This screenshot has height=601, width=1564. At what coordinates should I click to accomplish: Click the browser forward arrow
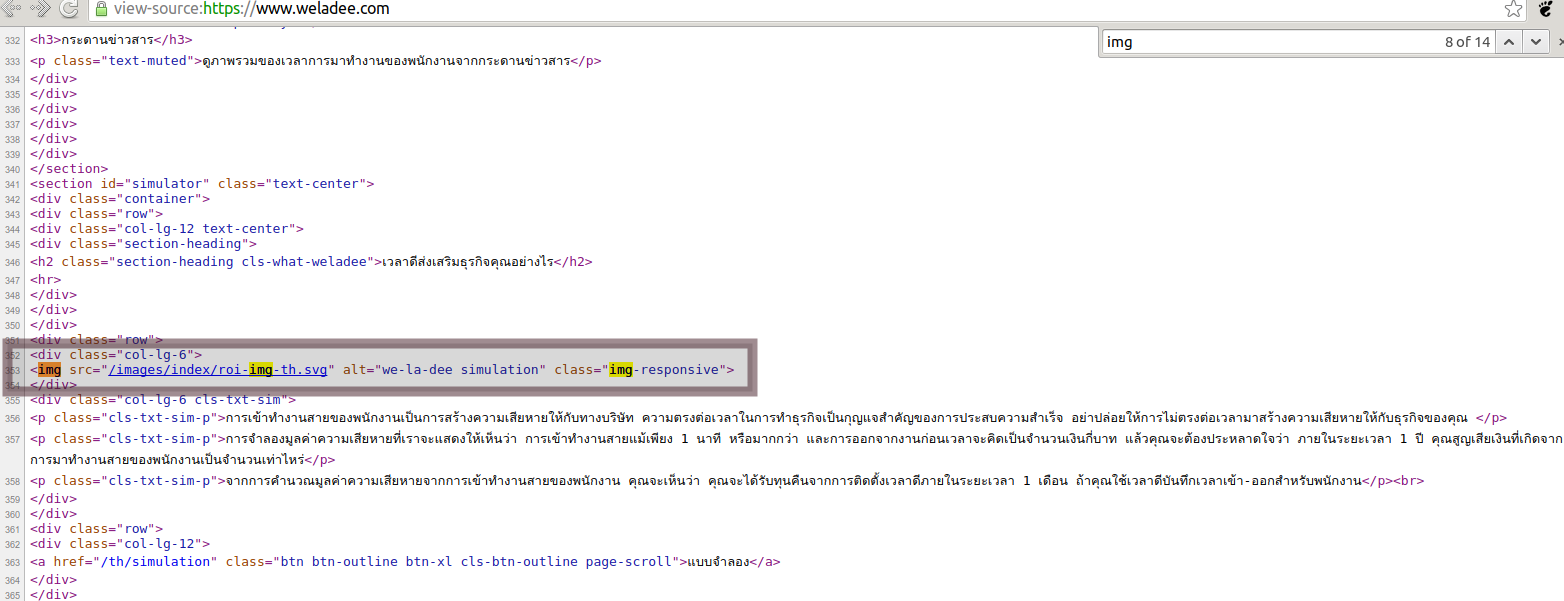point(41,9)
